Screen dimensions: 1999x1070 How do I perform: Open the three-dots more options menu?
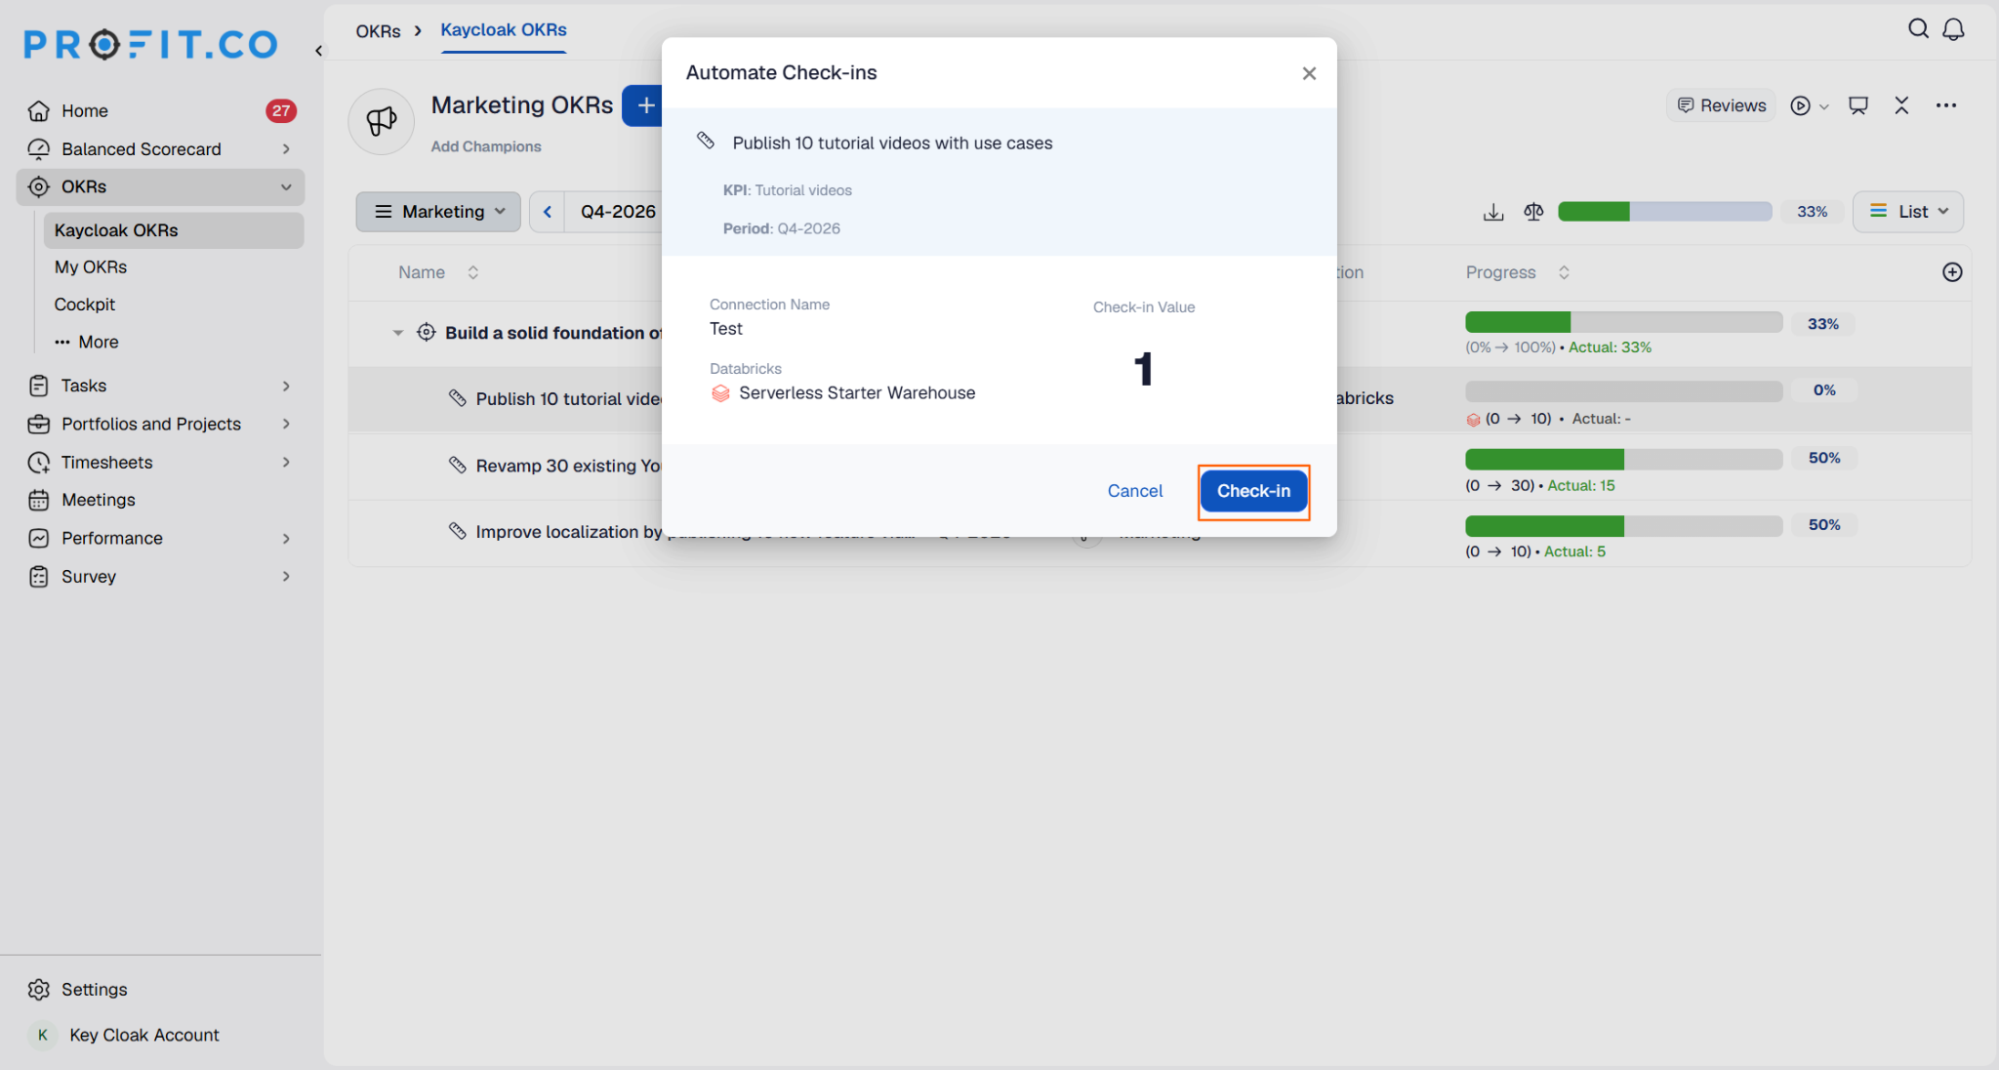click(x=1945, y=106)
